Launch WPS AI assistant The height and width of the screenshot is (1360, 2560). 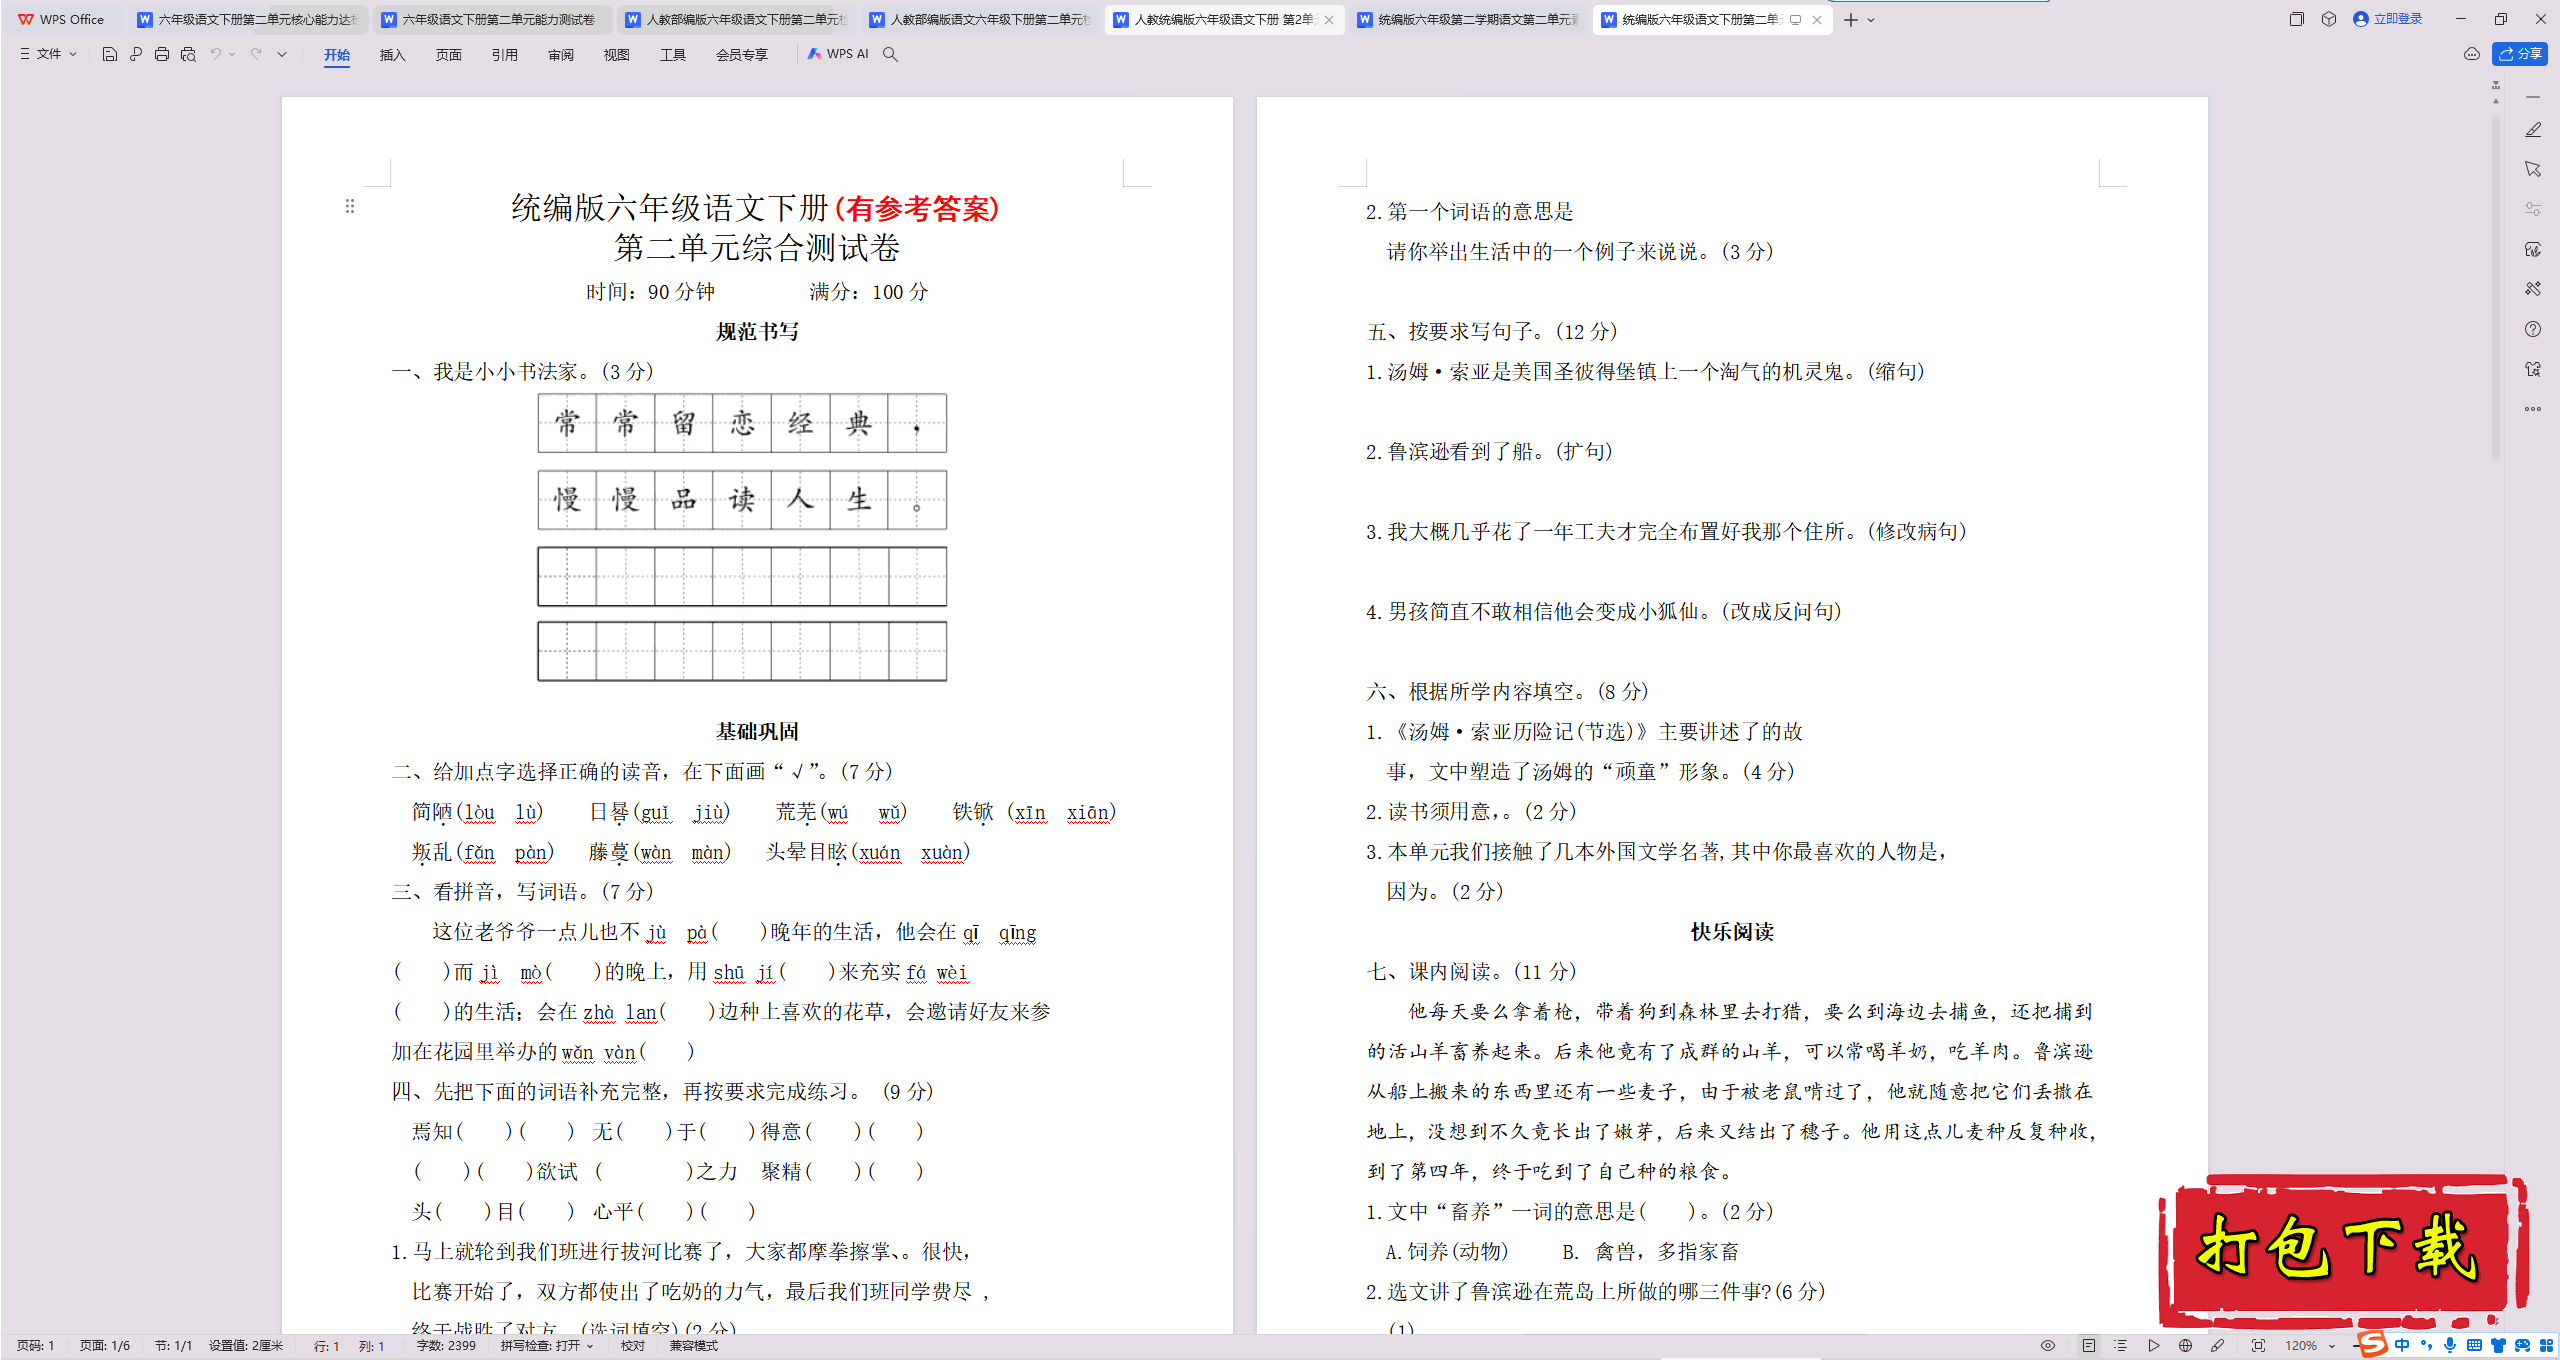[x=838, y=54]
